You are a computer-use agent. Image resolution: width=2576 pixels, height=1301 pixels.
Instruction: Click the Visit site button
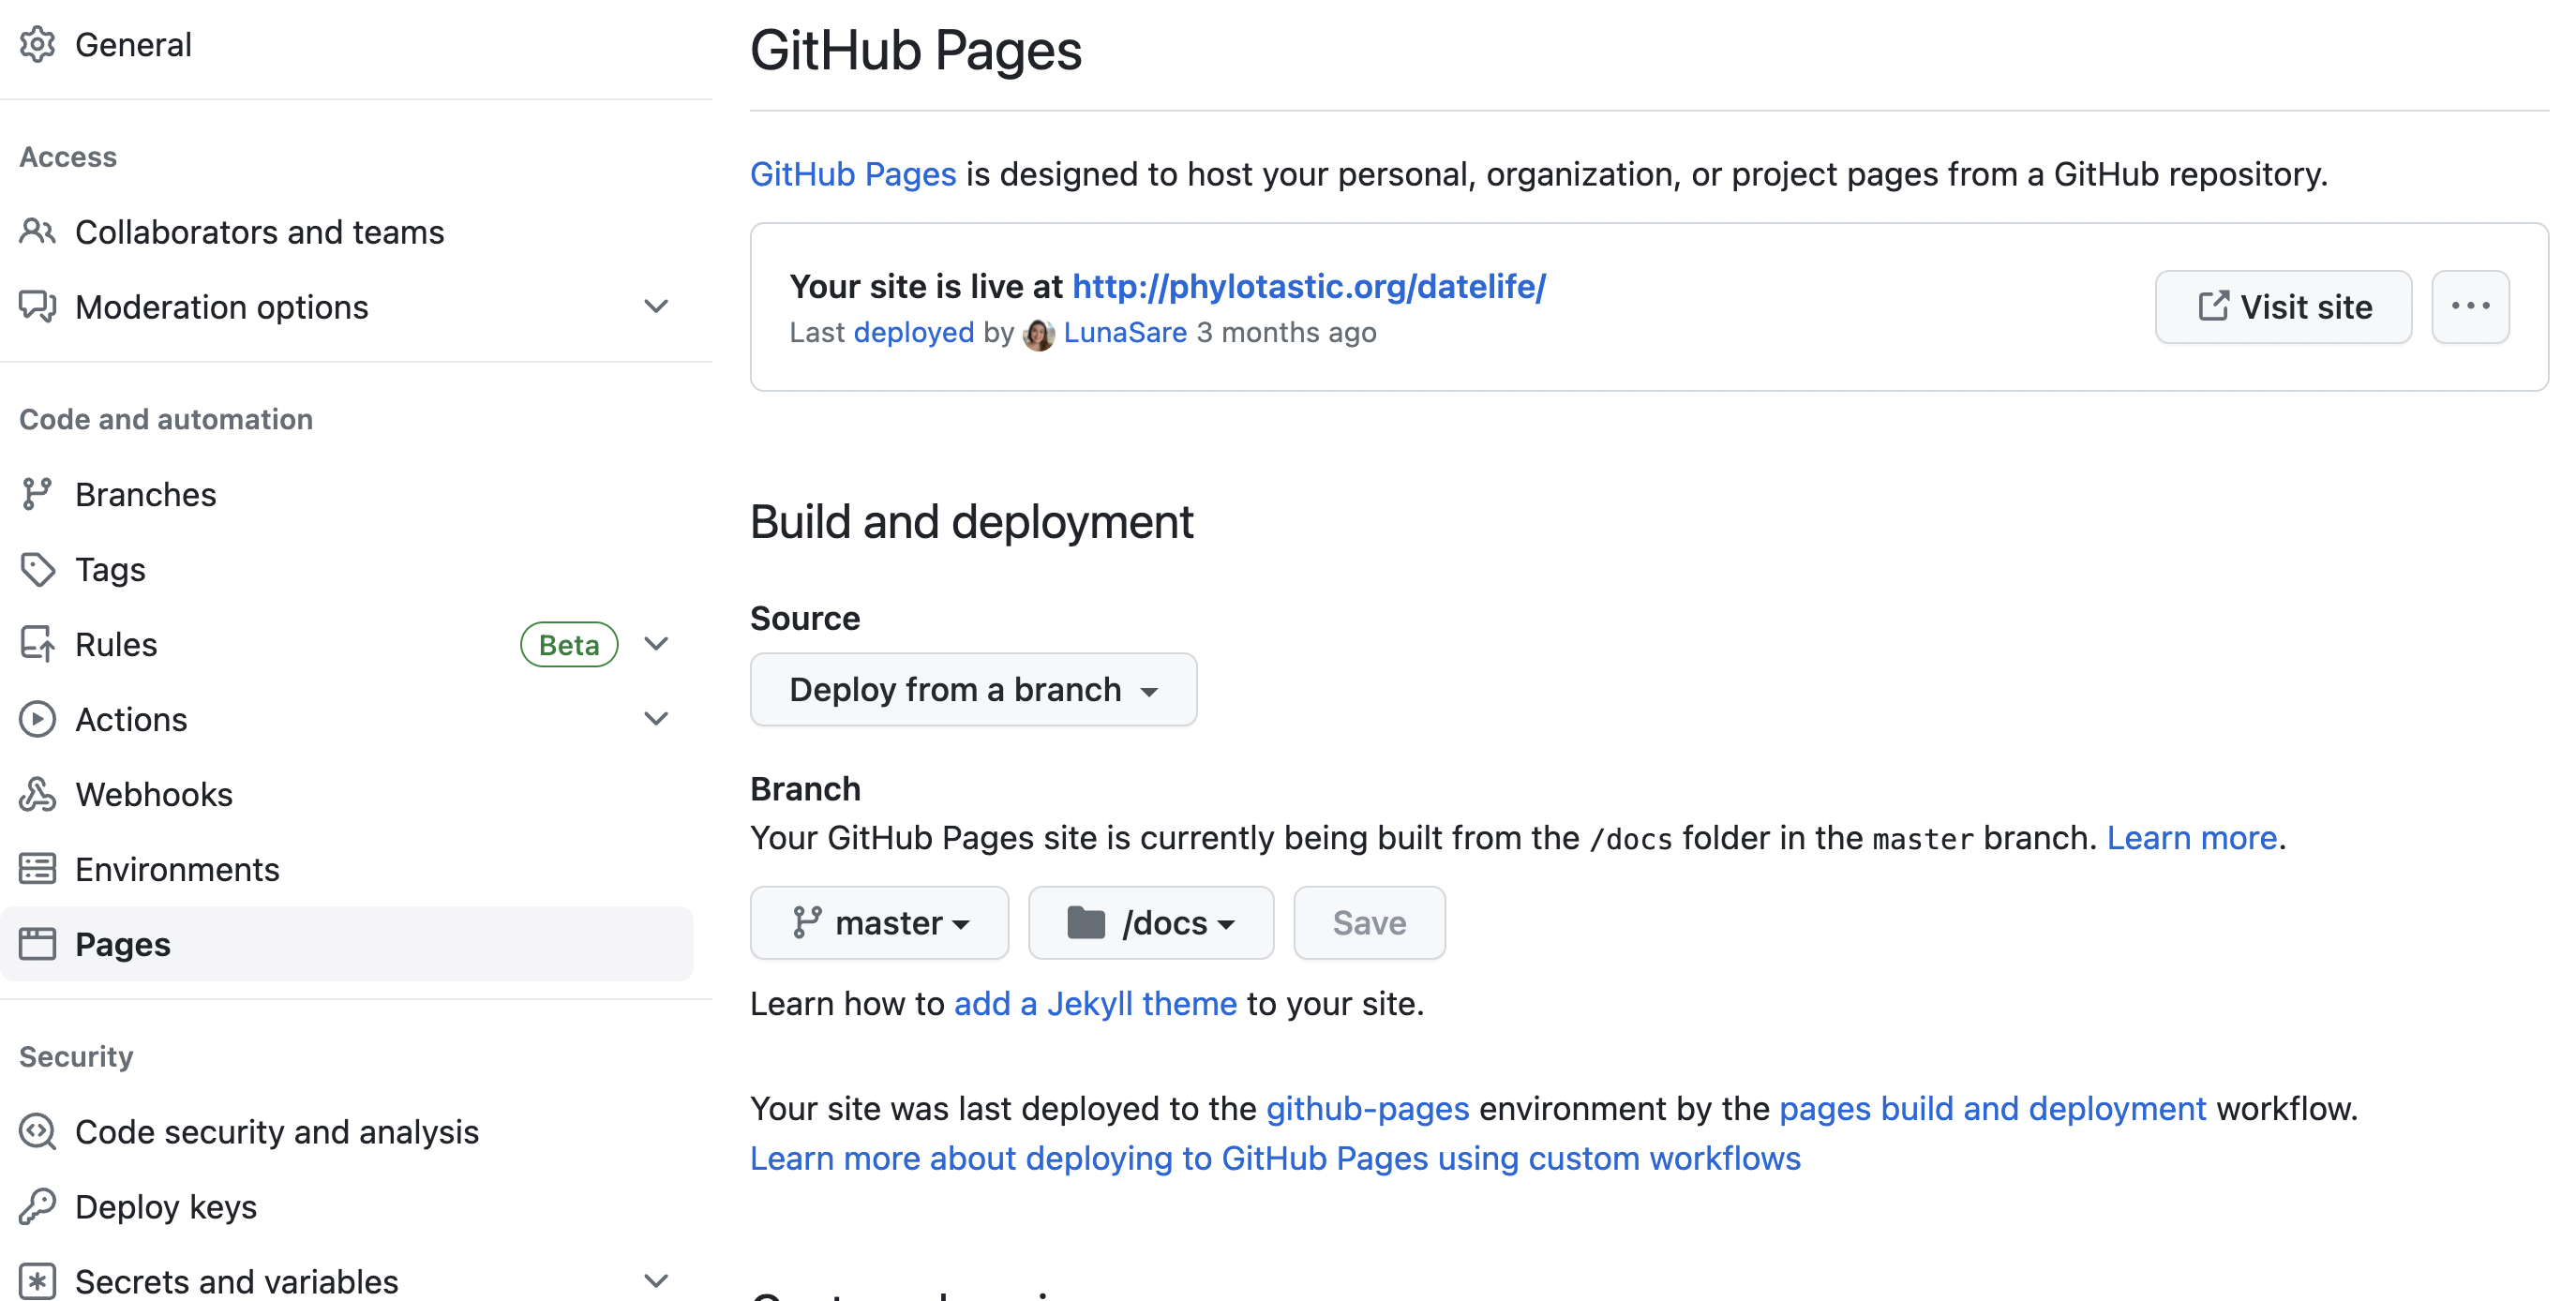coord(2283,307)
